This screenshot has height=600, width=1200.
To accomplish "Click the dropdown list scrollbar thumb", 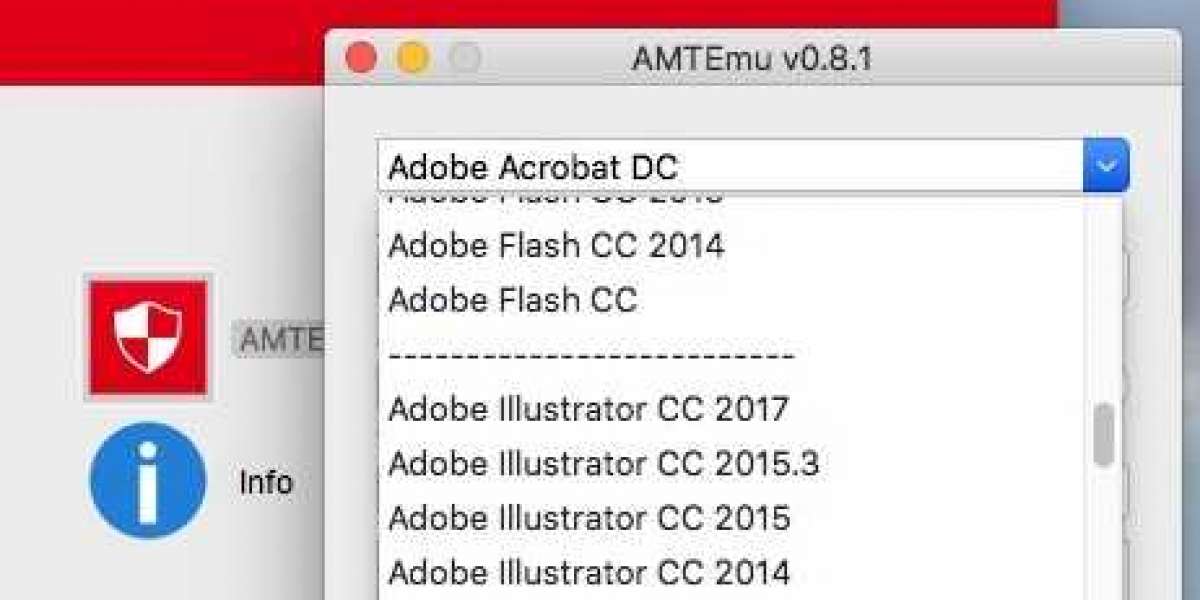I will [x=1103, y=434].
